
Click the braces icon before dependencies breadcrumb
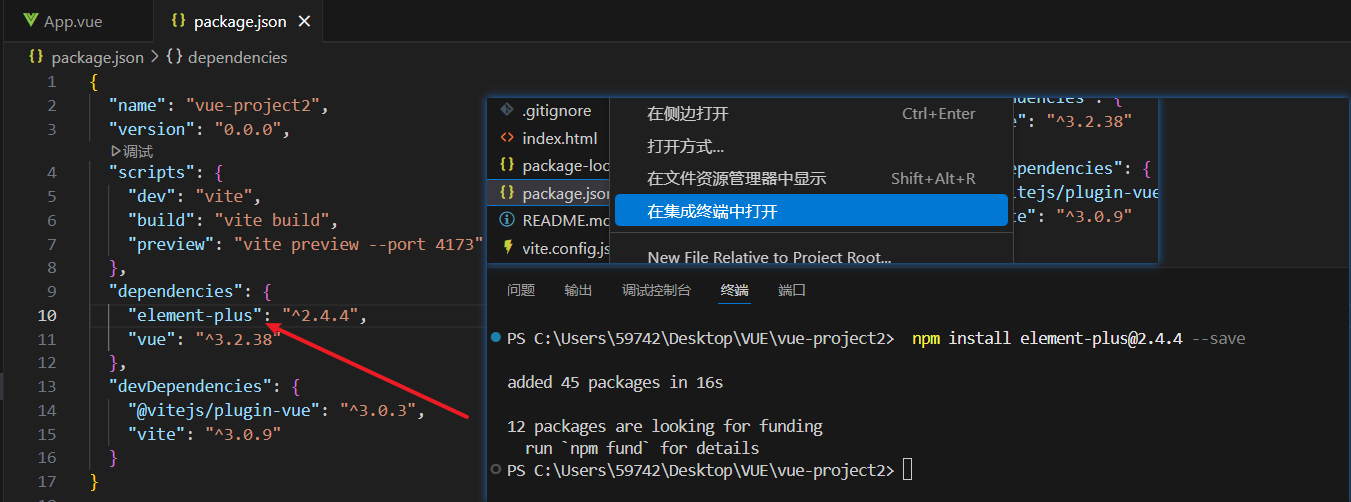pos(173,58)
